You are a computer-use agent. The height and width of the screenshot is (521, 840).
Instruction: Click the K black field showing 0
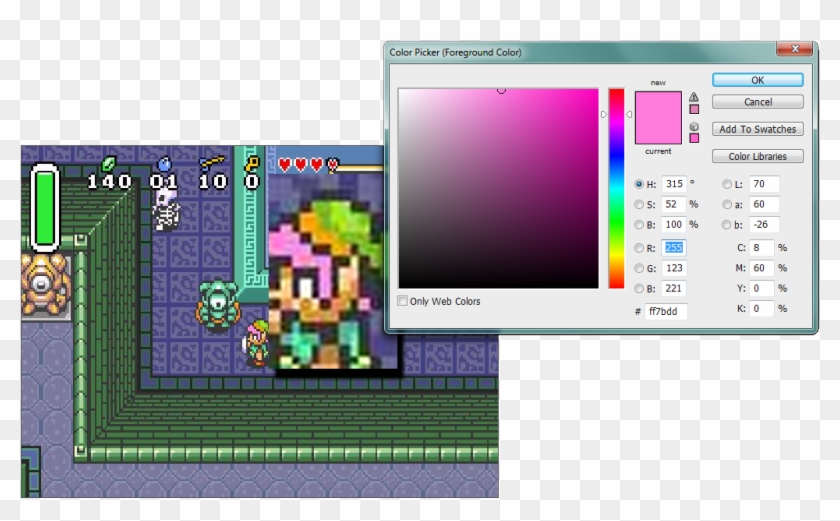[761, 308]
